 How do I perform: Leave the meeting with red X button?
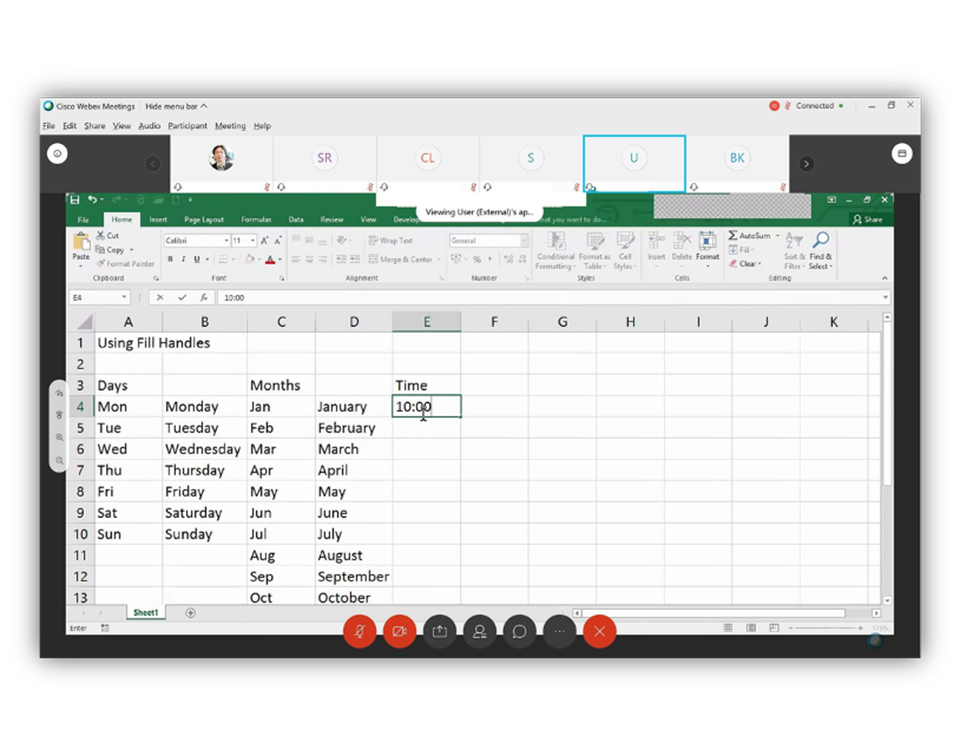pyautogui.click(x=599, y=631)
